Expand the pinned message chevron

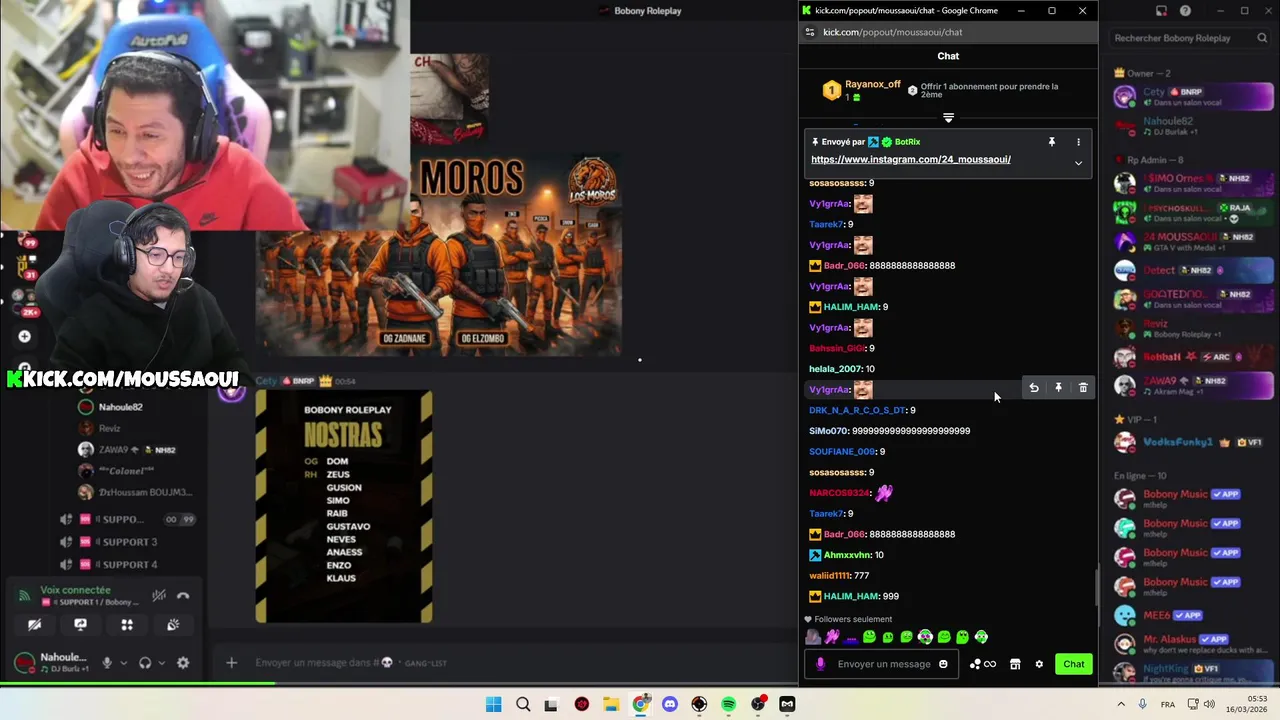tap(1078, 163)
